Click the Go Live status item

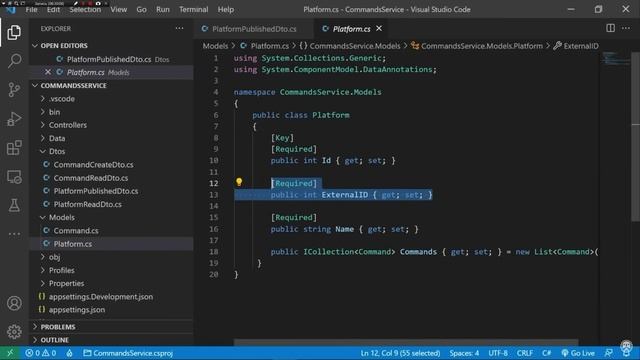pyautogui.click(x=578, y=353)
